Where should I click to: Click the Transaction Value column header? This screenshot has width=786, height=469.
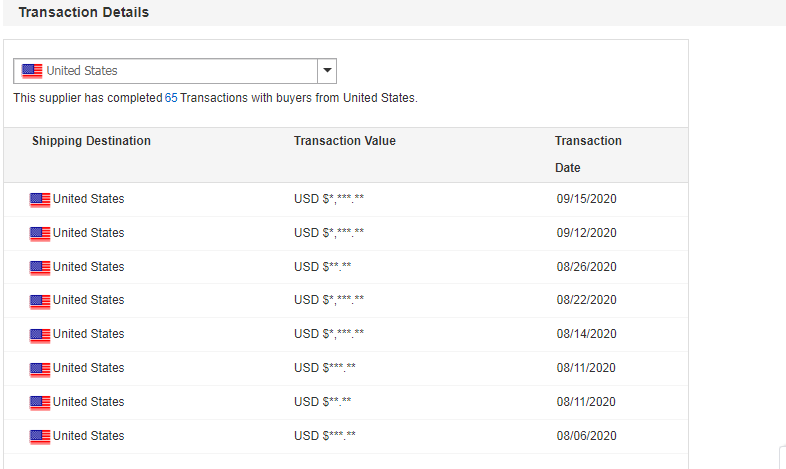345,141
